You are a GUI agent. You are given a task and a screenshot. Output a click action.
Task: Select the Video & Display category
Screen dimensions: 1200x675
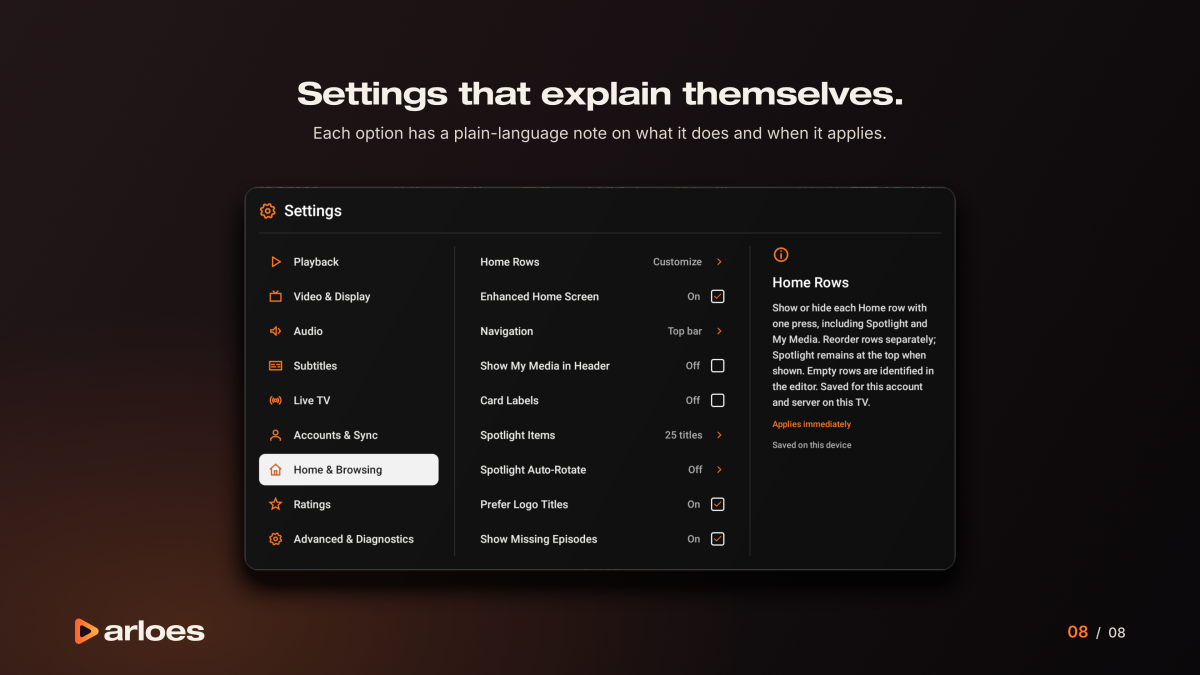pyautogui.click(x=348, y=296)
